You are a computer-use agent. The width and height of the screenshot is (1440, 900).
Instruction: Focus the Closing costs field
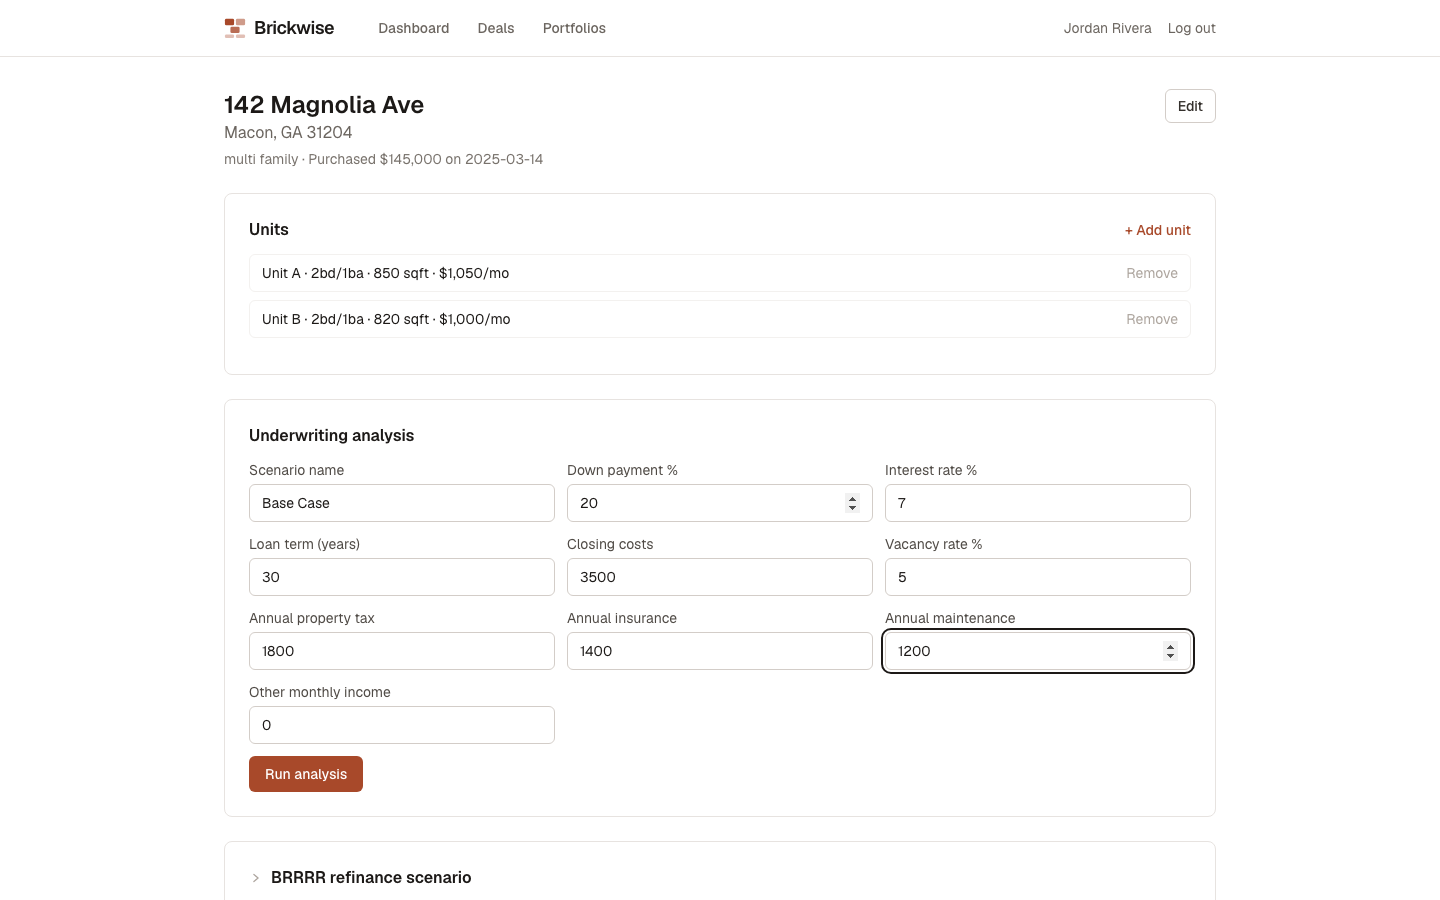point(720,577)
